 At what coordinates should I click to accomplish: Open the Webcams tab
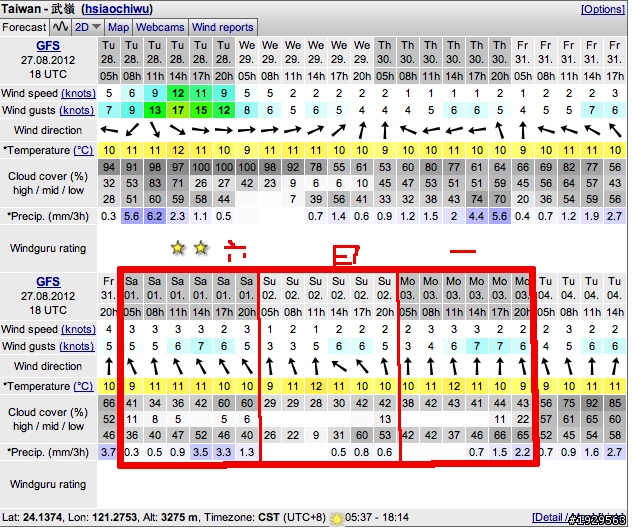click(x=160, y=27)
